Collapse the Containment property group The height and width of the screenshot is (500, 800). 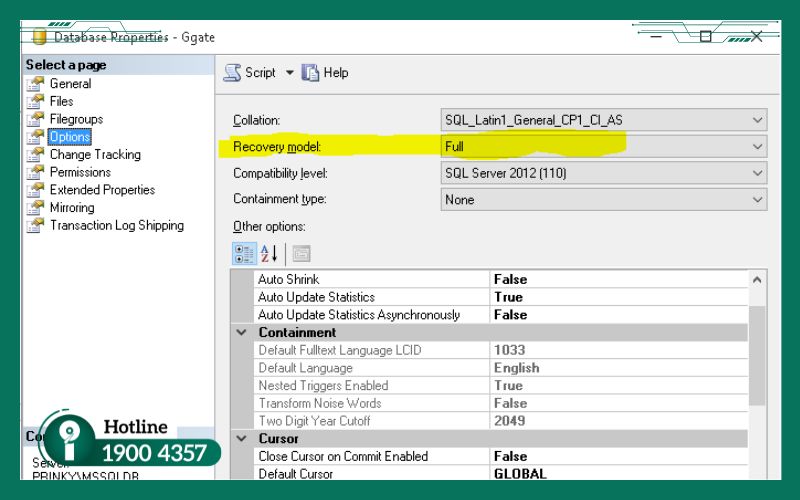click(x=241, y=332)
